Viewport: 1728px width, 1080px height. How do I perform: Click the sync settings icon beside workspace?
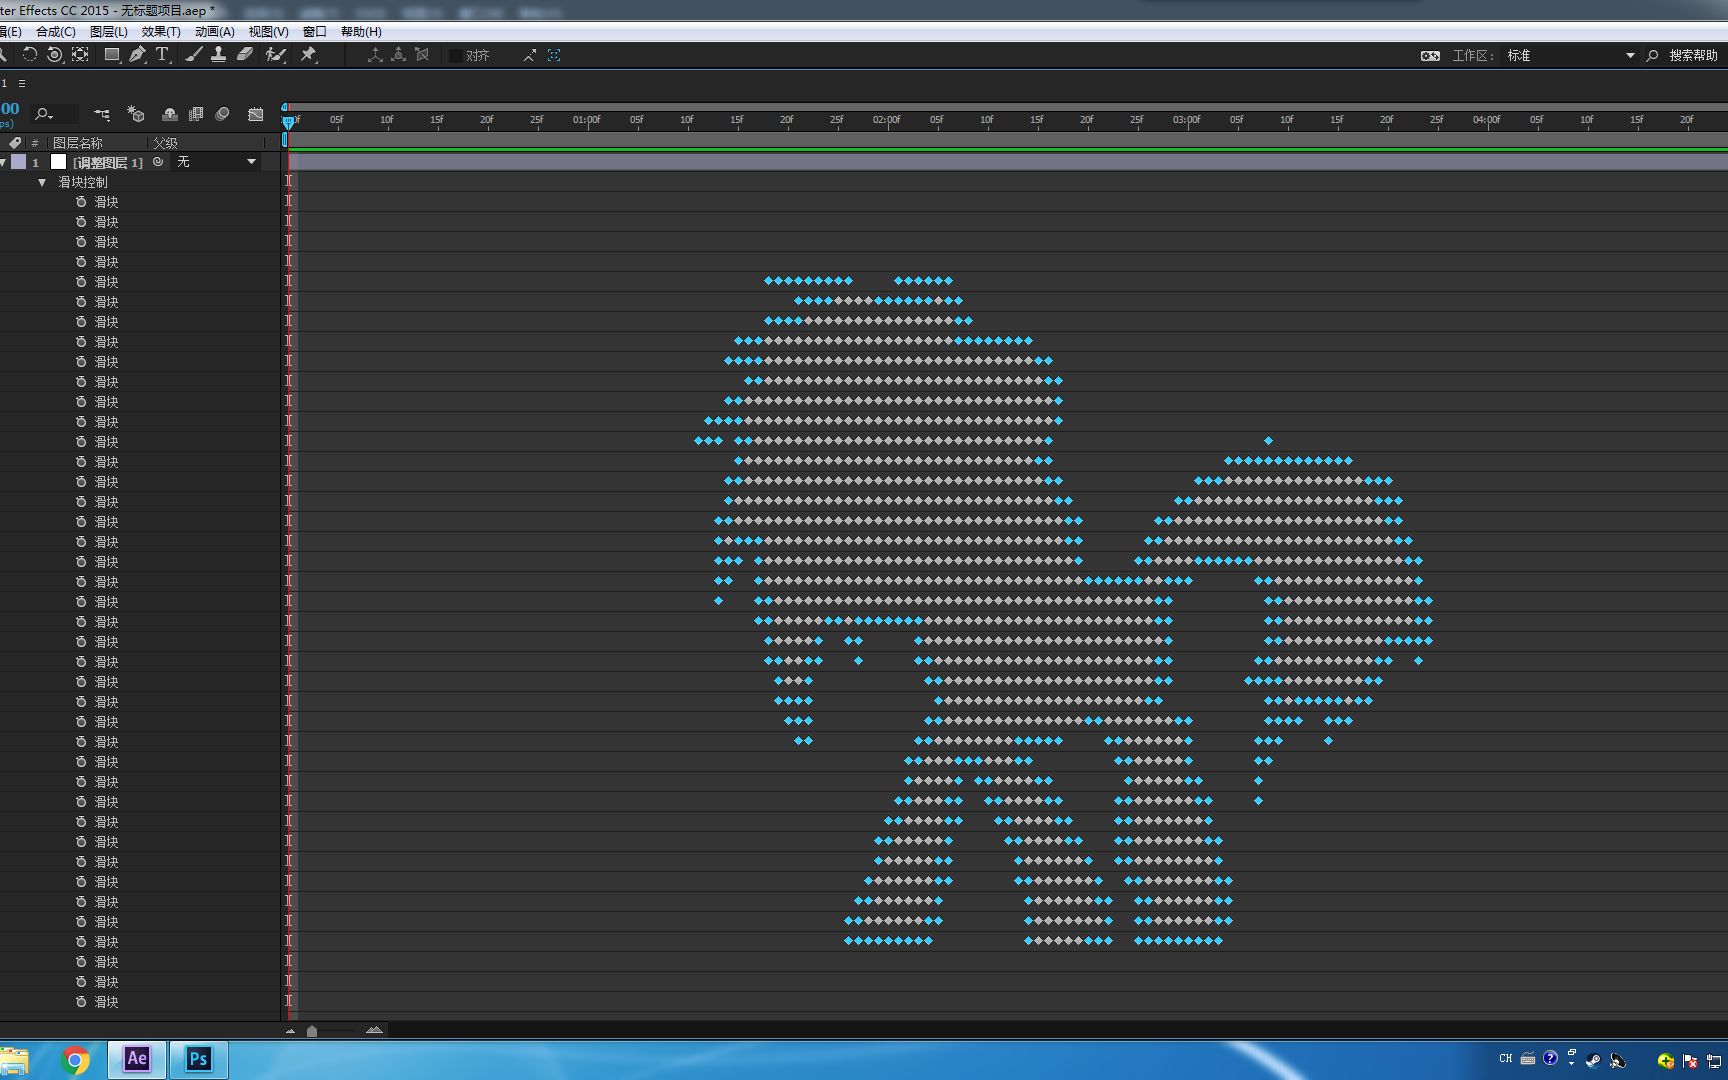1430,56
